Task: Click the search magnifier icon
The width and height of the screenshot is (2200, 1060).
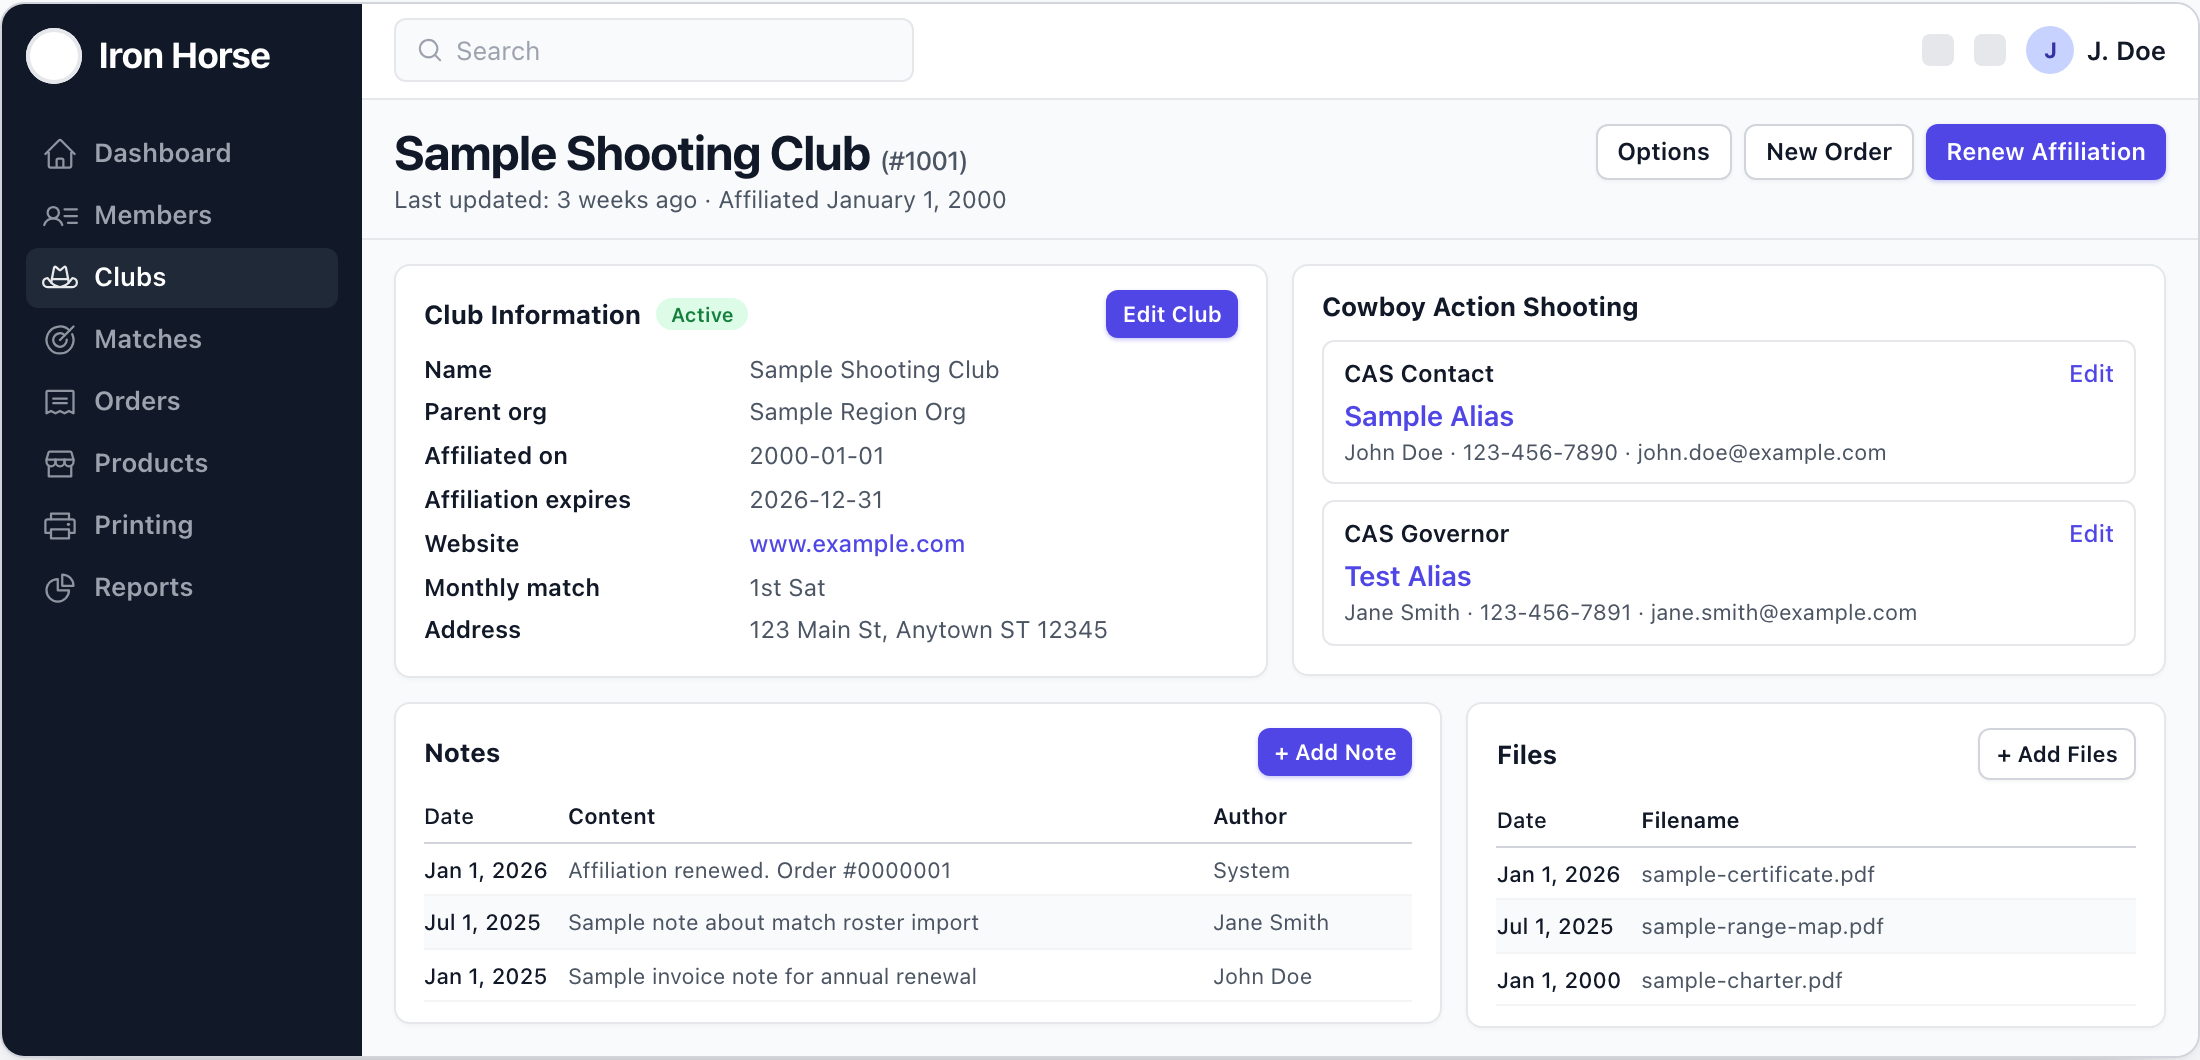Action: coord(430,50)
